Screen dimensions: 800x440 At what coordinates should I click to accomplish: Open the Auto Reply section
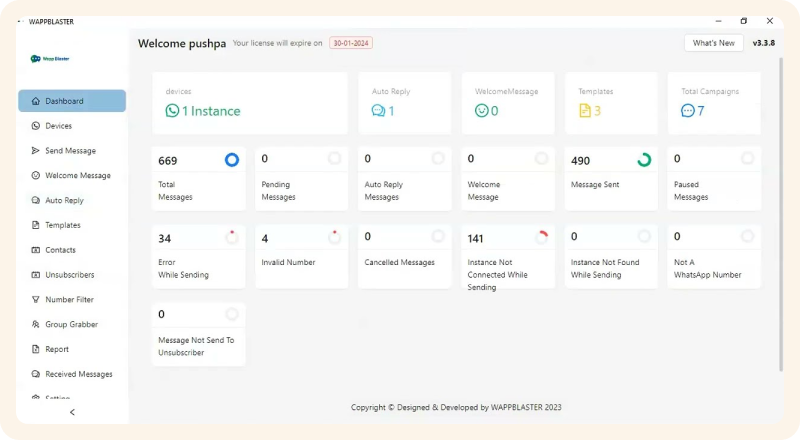click(72, 200)
